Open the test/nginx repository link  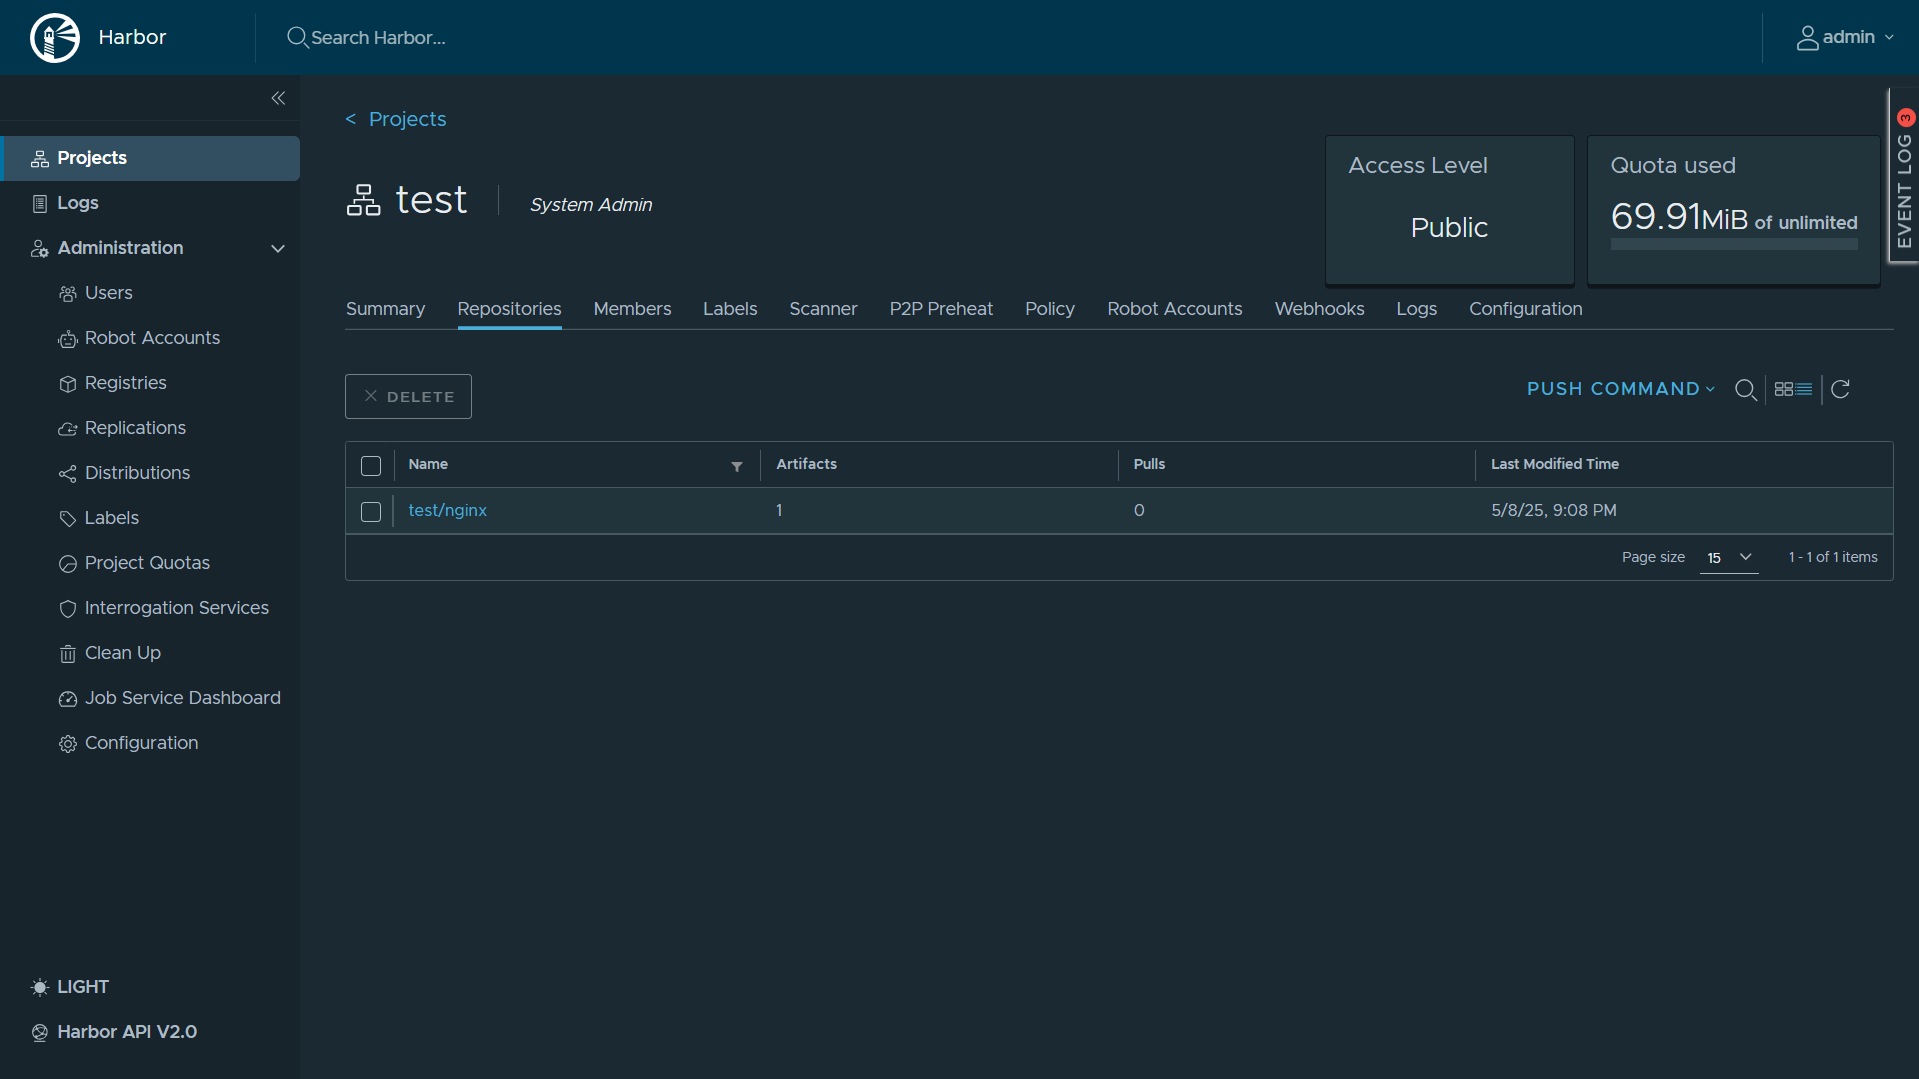447,510
